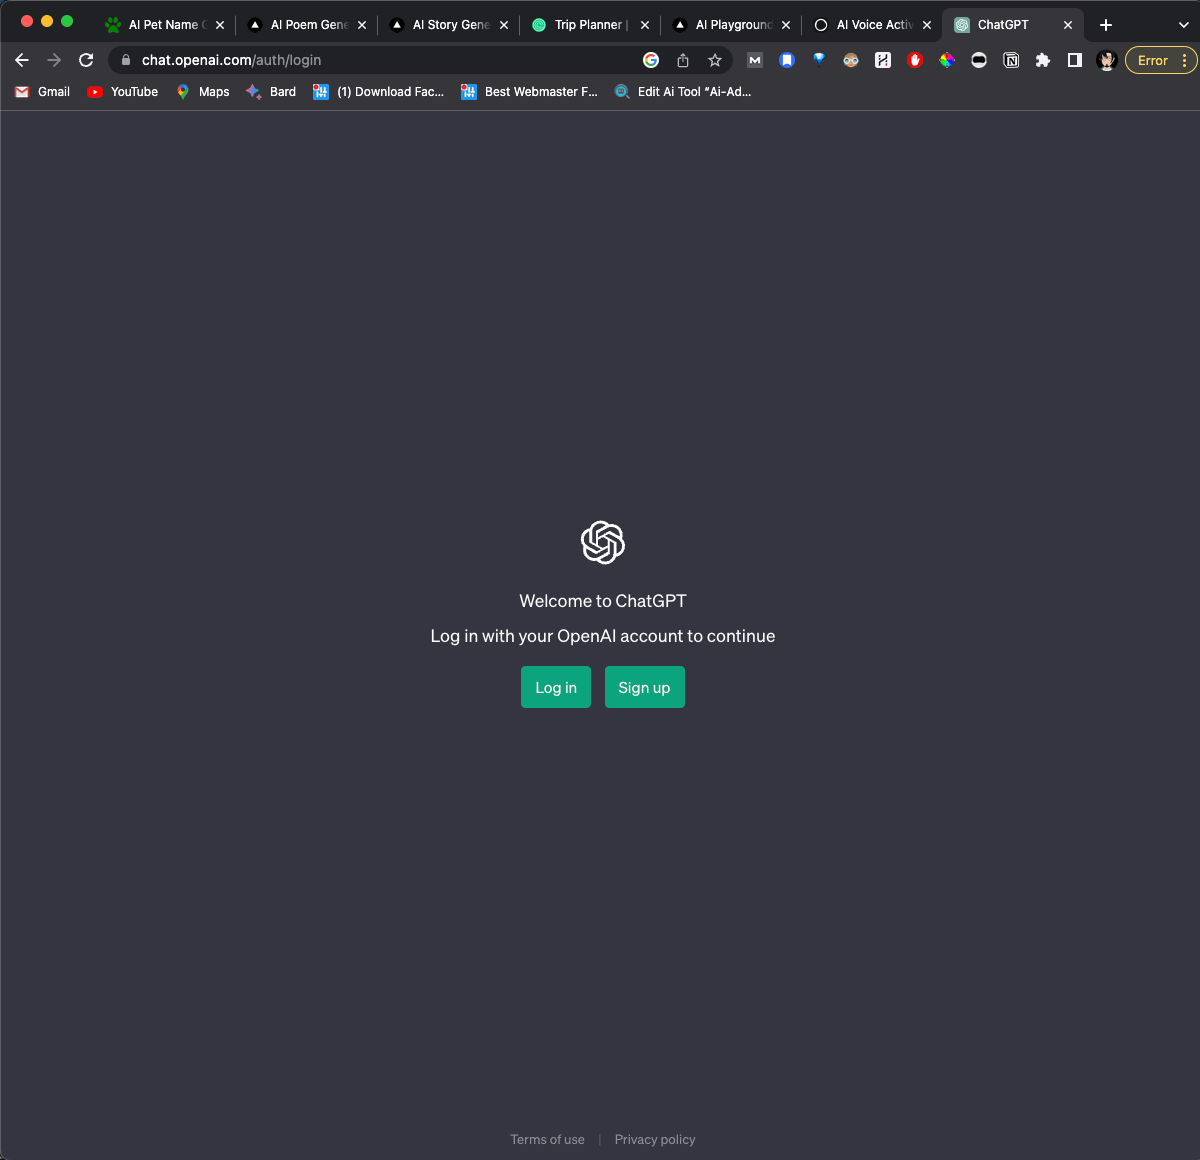
Task: Switch to the AI Pet Name tab
Action: coord(165,25)
